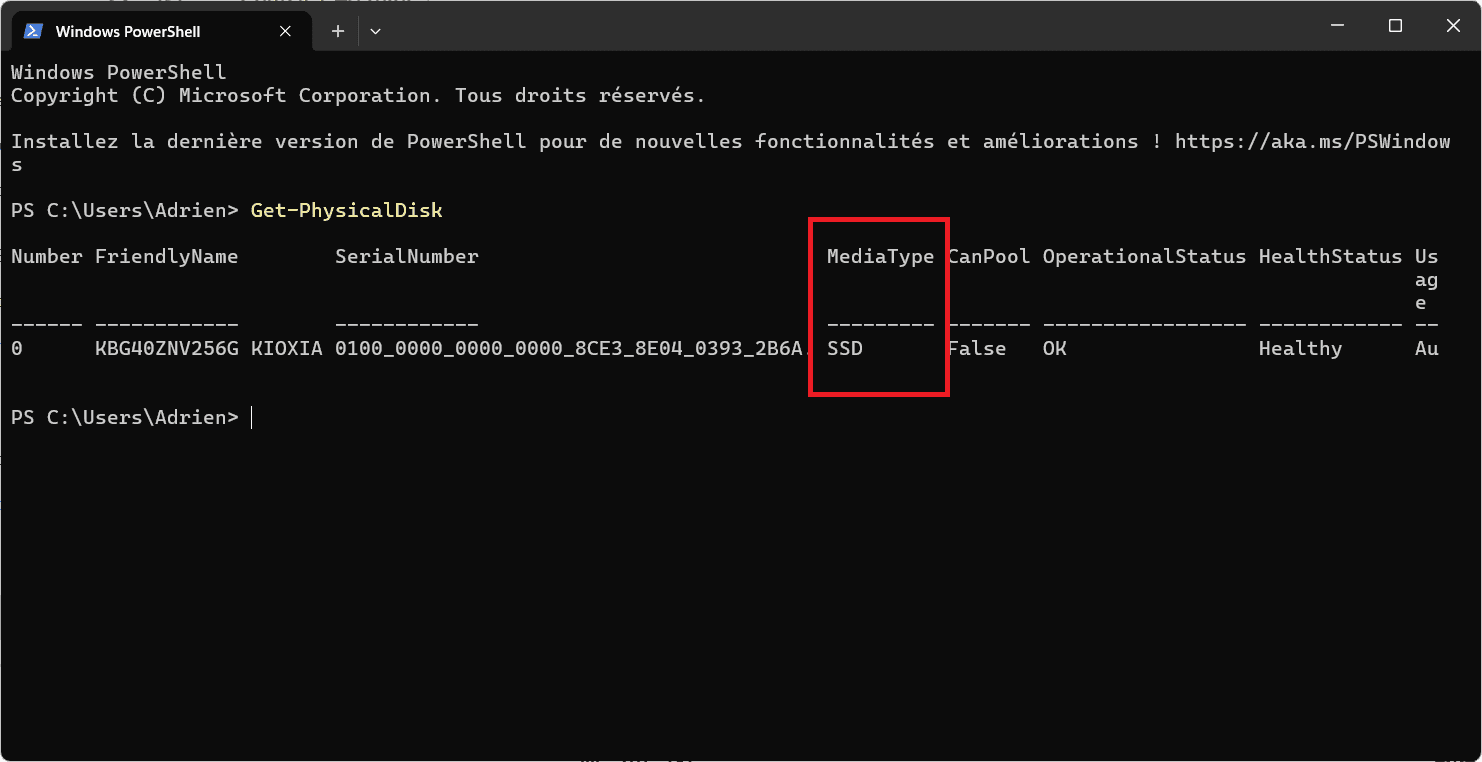Click the SSD media type value
The height and width of the screenshot is (762, 1482).
(x=845, y=349)
